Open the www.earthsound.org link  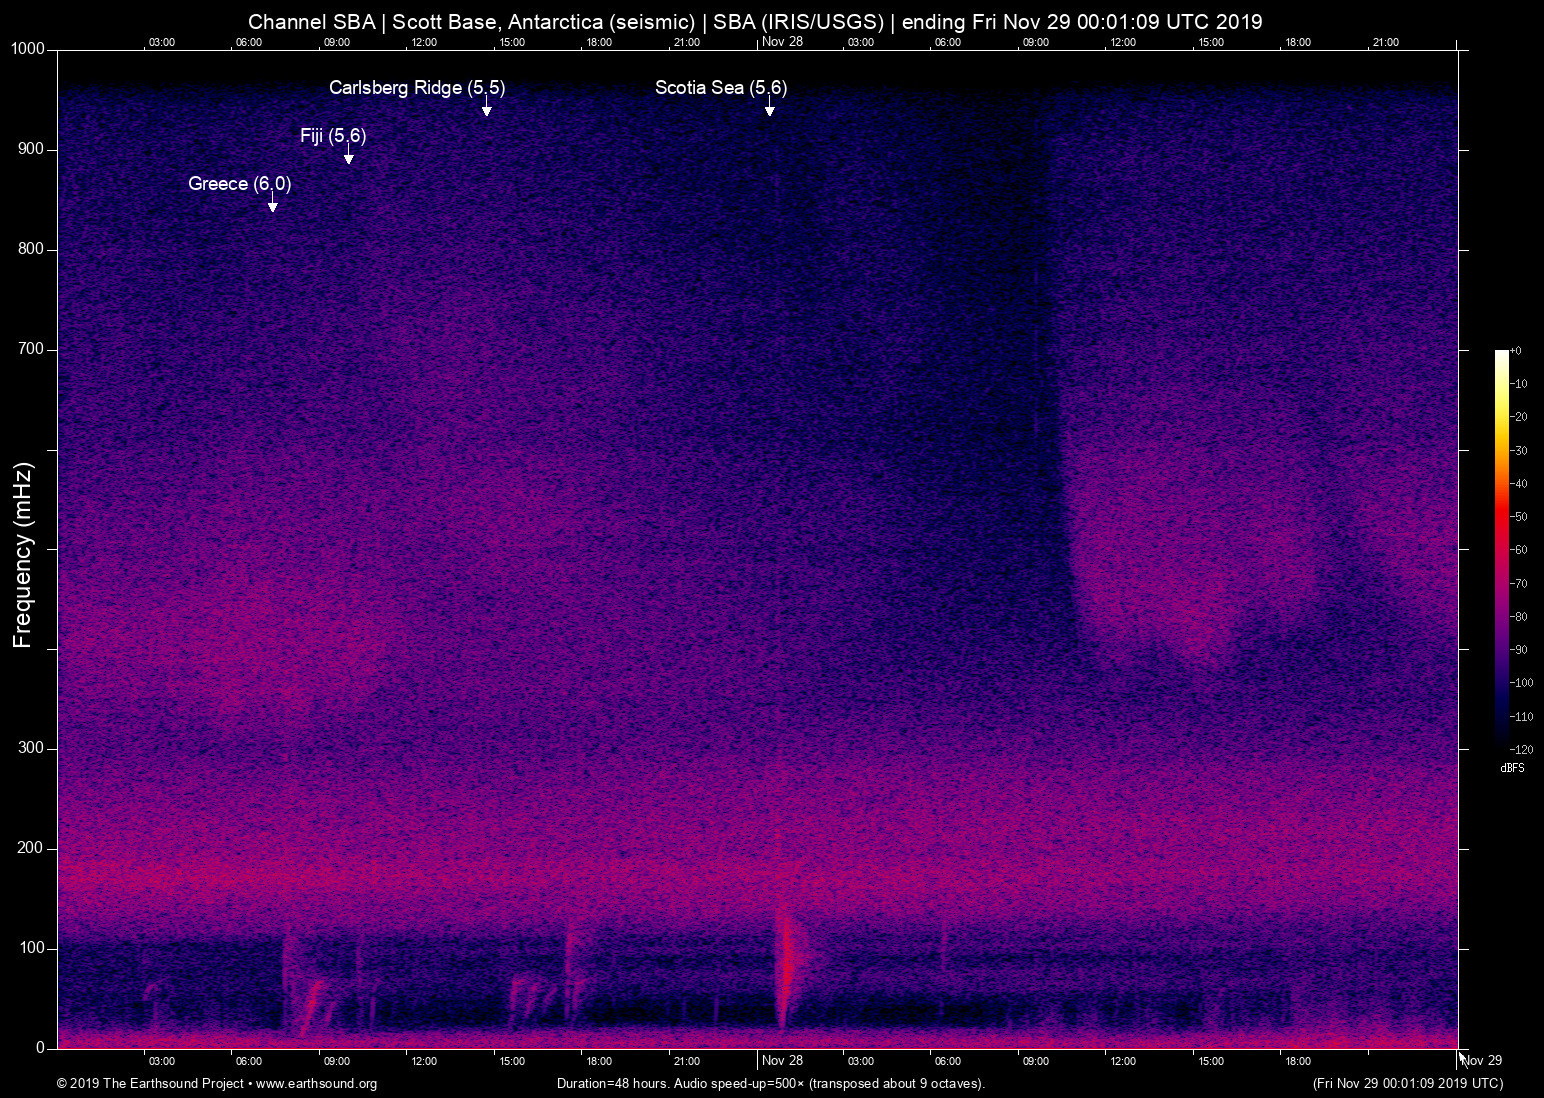(316, 1084)
